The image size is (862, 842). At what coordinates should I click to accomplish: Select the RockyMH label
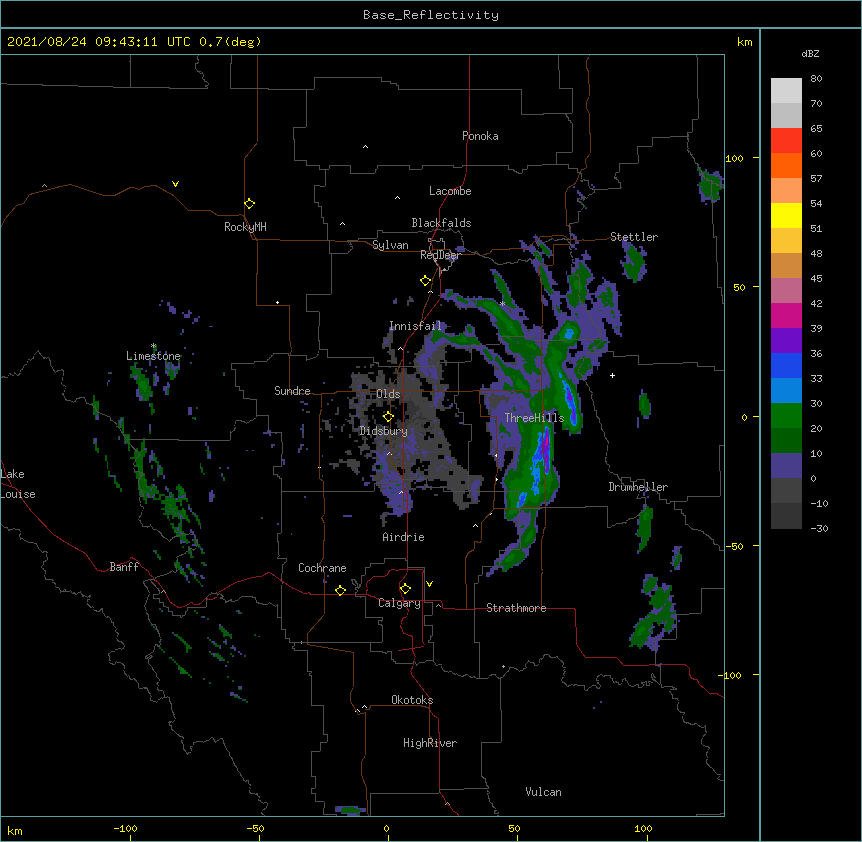click(245, 227)
